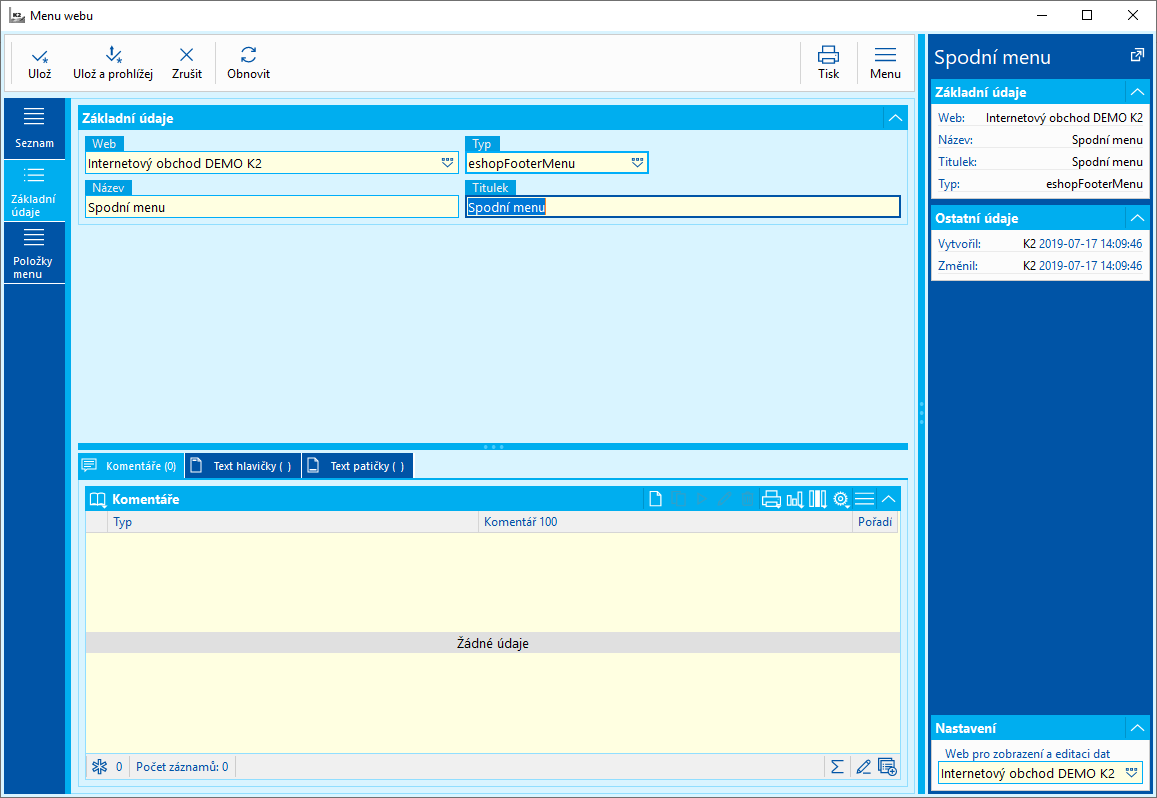Click the Spodní menu panel heading
Image resolution: width=1157 pixels, height=798 pixels.
coord(992,57)
